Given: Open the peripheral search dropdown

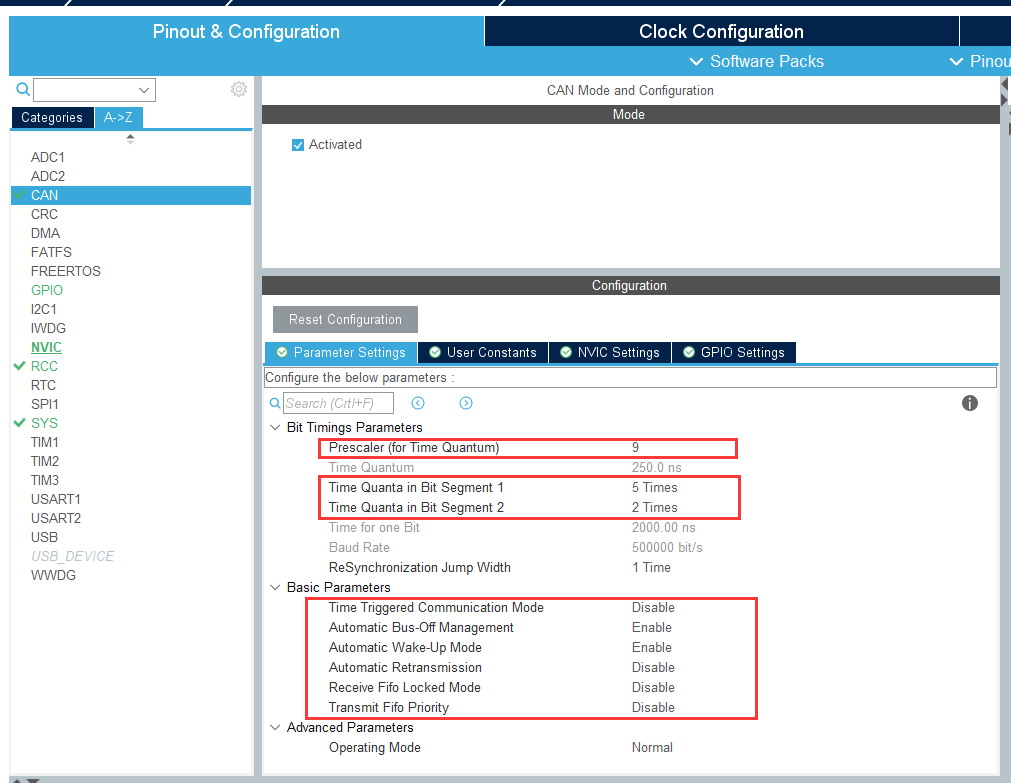Looking at the screenshot, I should tap(144, 90).
